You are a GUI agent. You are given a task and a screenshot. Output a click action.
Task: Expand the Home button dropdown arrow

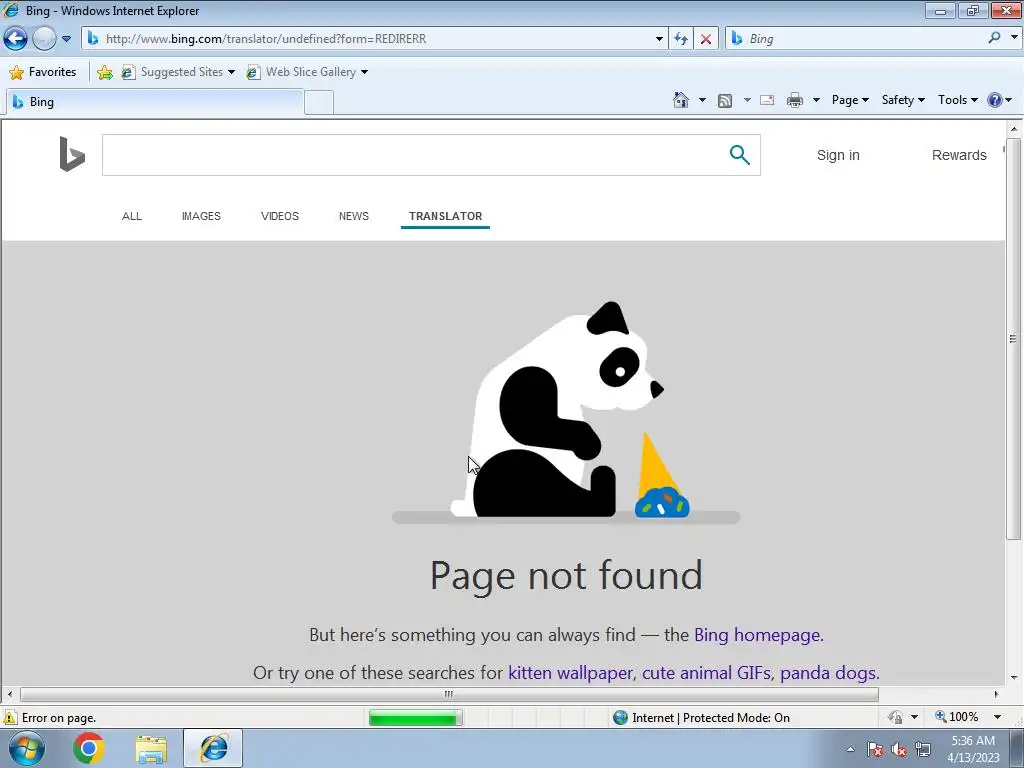[702, 100]
